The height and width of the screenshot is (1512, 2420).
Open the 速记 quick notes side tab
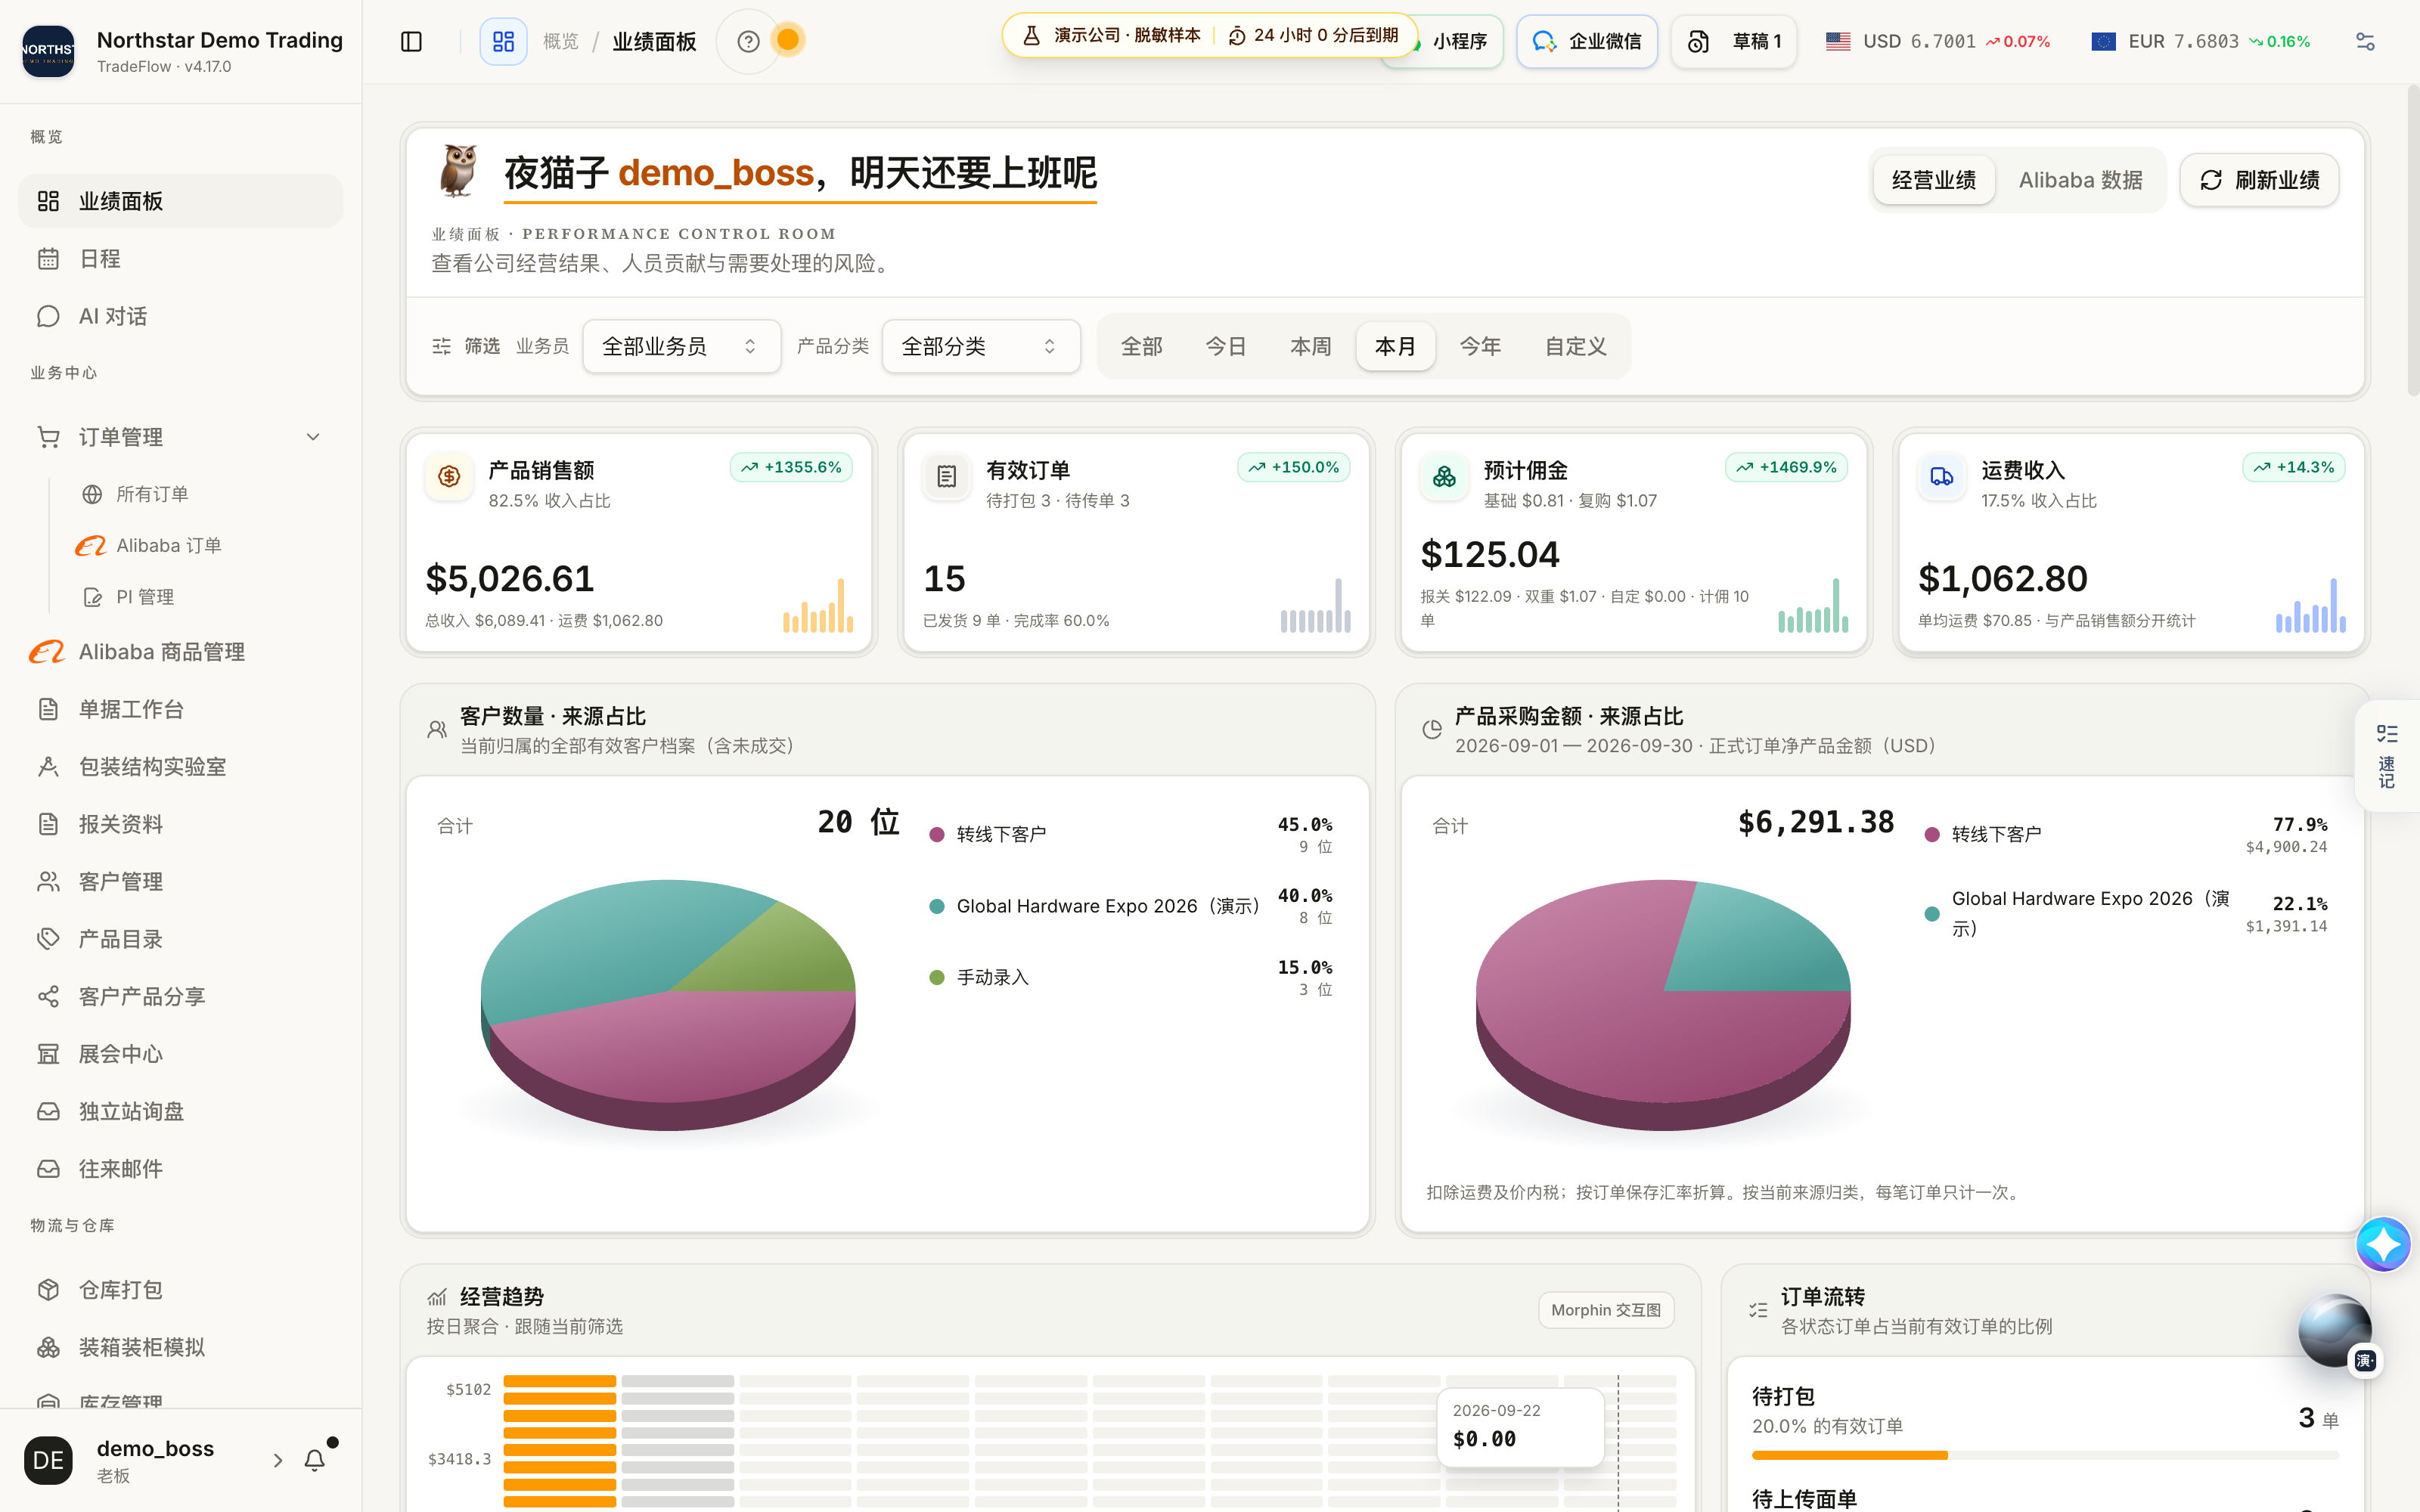[x=2387, y=756]
